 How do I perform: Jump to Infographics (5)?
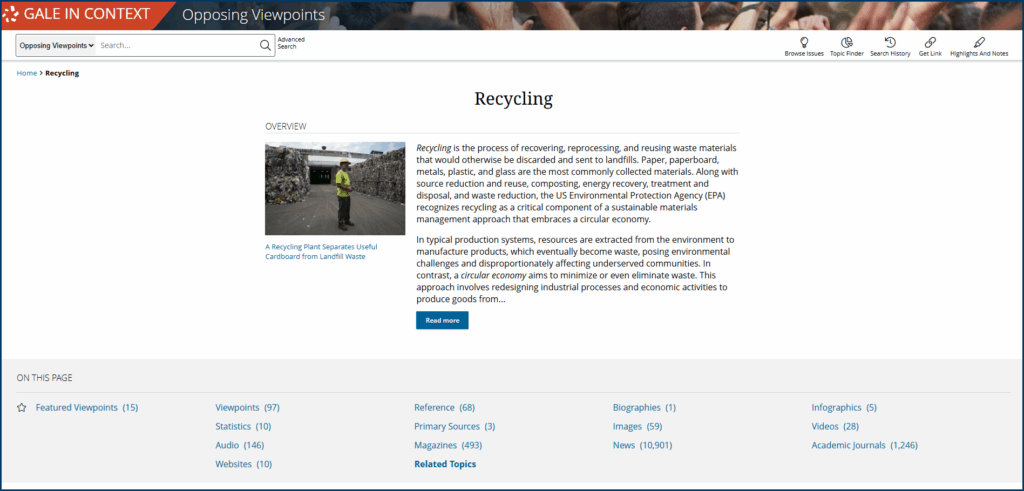tap(844, 407)
